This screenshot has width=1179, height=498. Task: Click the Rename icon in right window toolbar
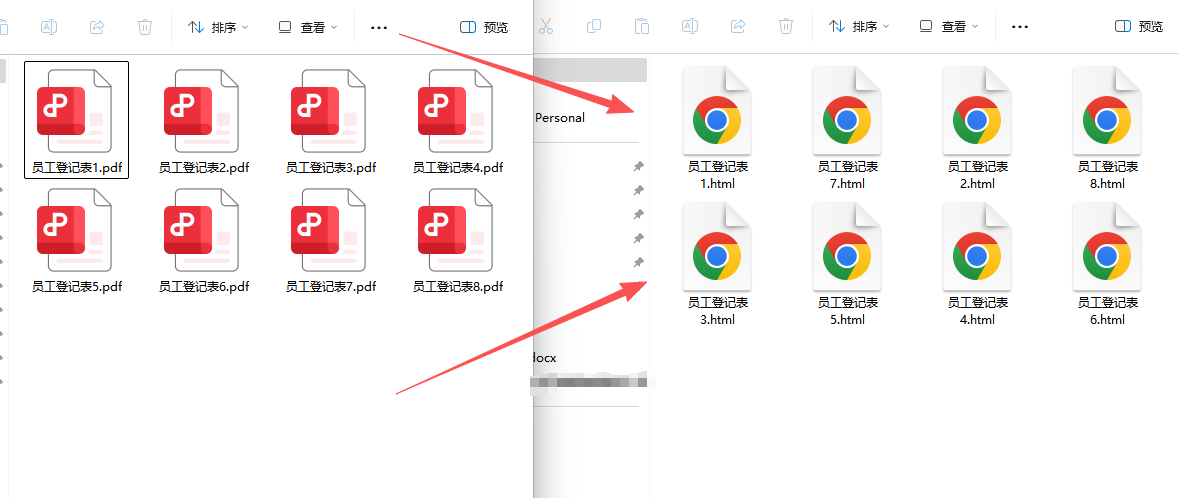point(690,27)
